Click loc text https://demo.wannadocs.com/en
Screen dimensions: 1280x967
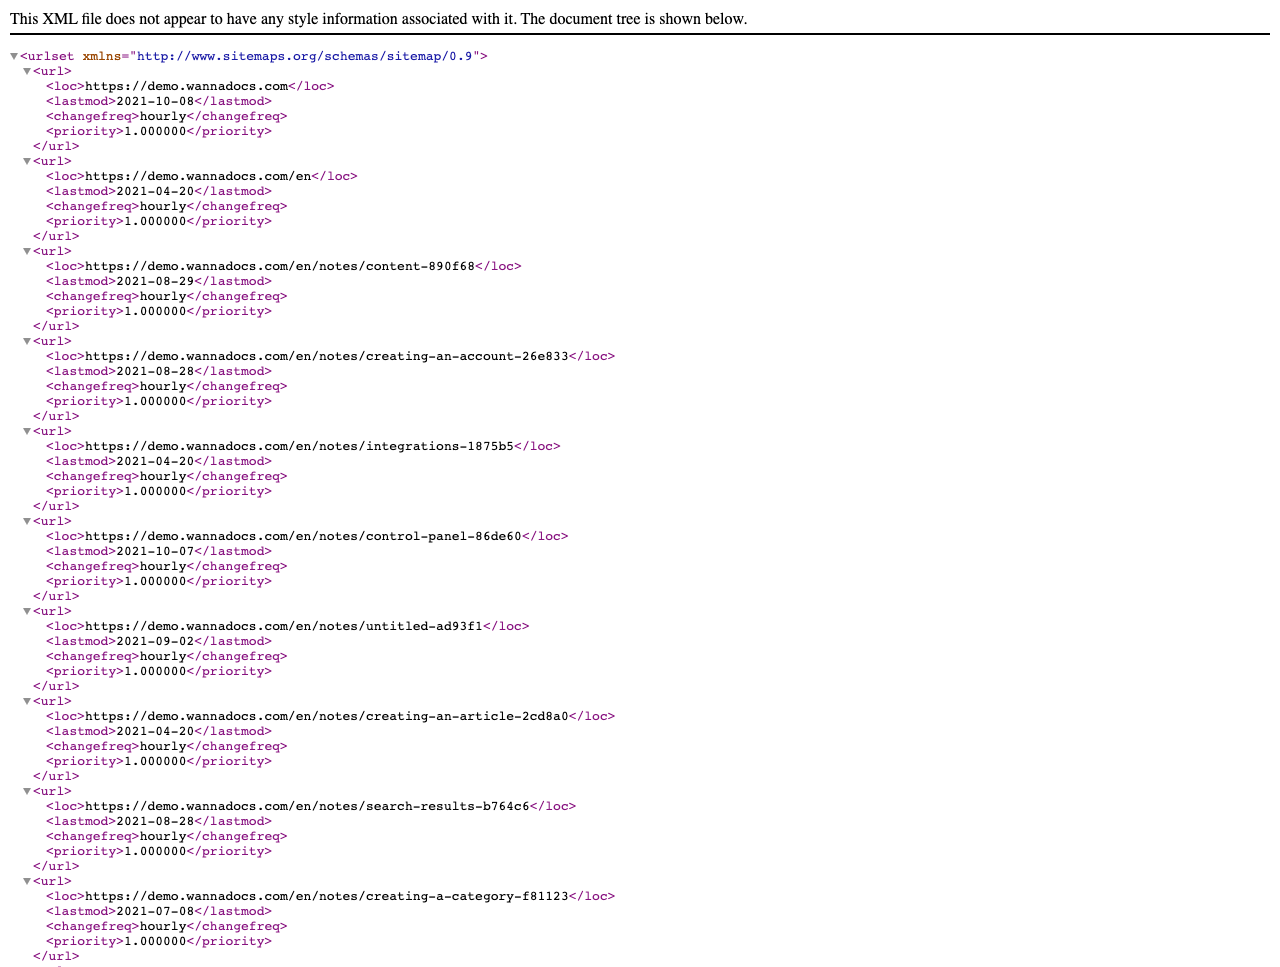pyautogui.click(x=198, y=176)
